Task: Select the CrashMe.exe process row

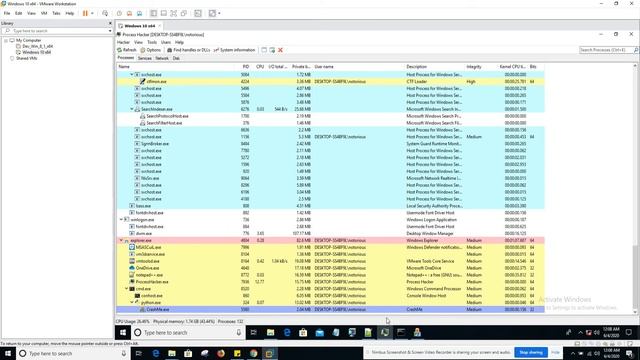Action: click(330, 309)
